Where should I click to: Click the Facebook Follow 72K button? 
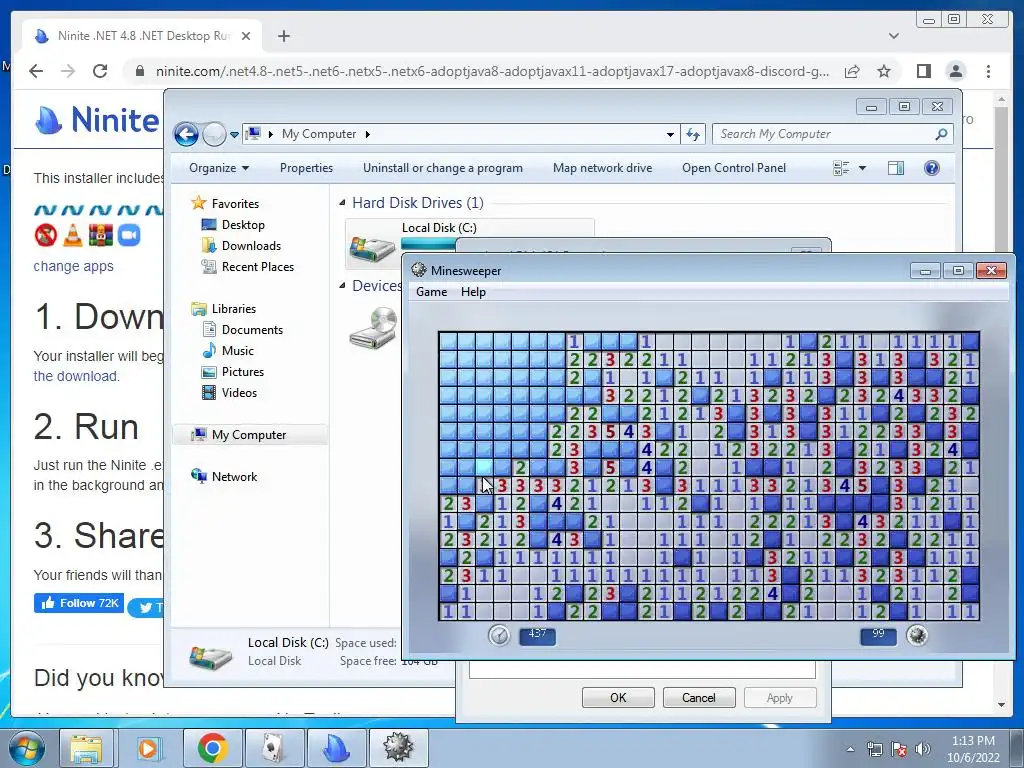point(79,603)
